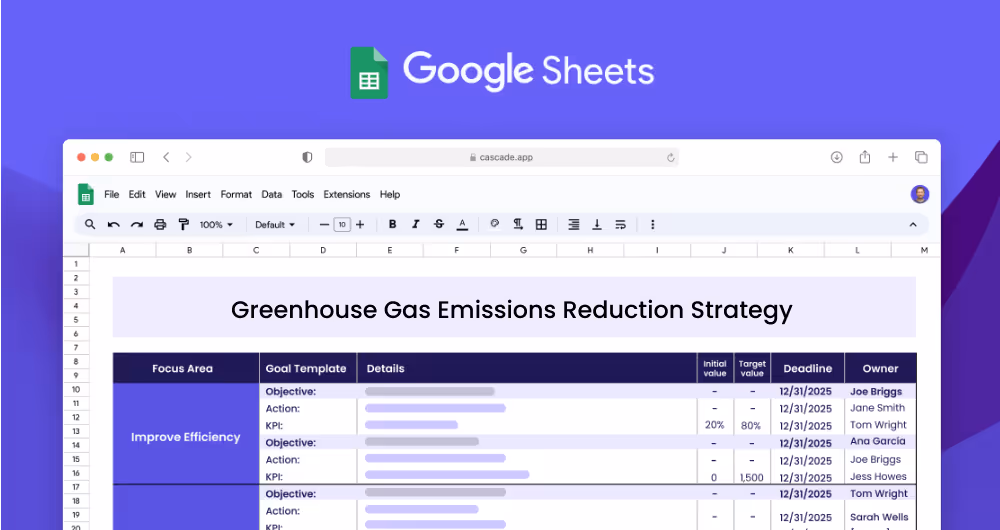Click the Goal Template header cell
The image size is (1000, 530).
309,368
